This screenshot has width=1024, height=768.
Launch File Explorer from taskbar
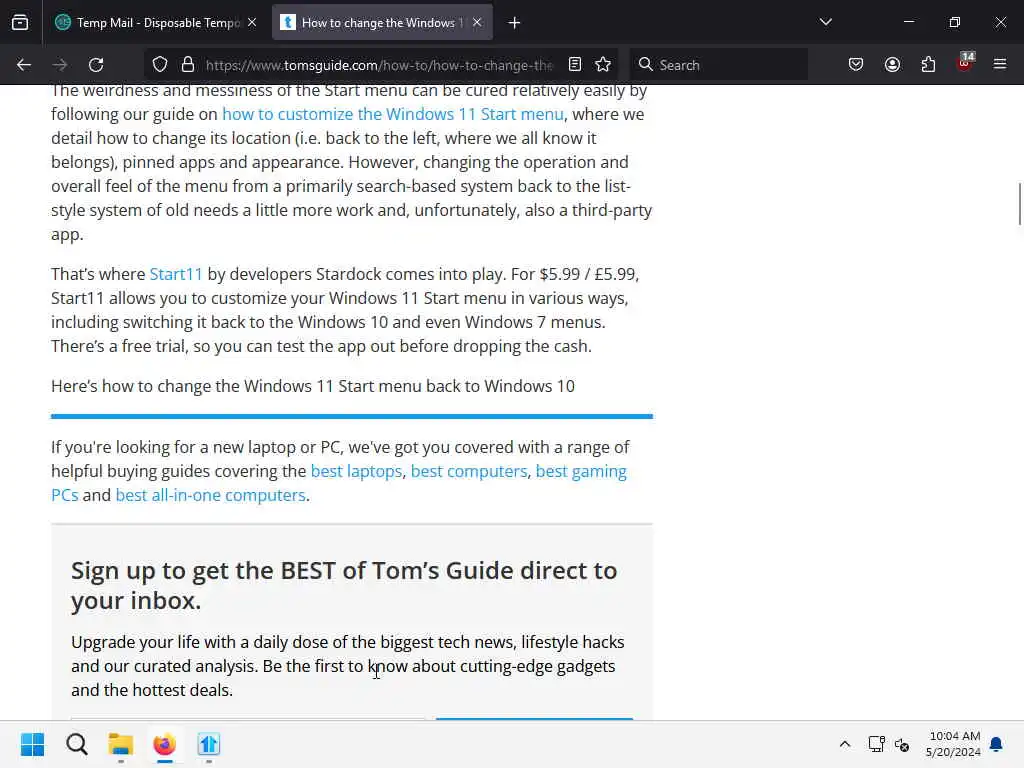click(121, 744)
